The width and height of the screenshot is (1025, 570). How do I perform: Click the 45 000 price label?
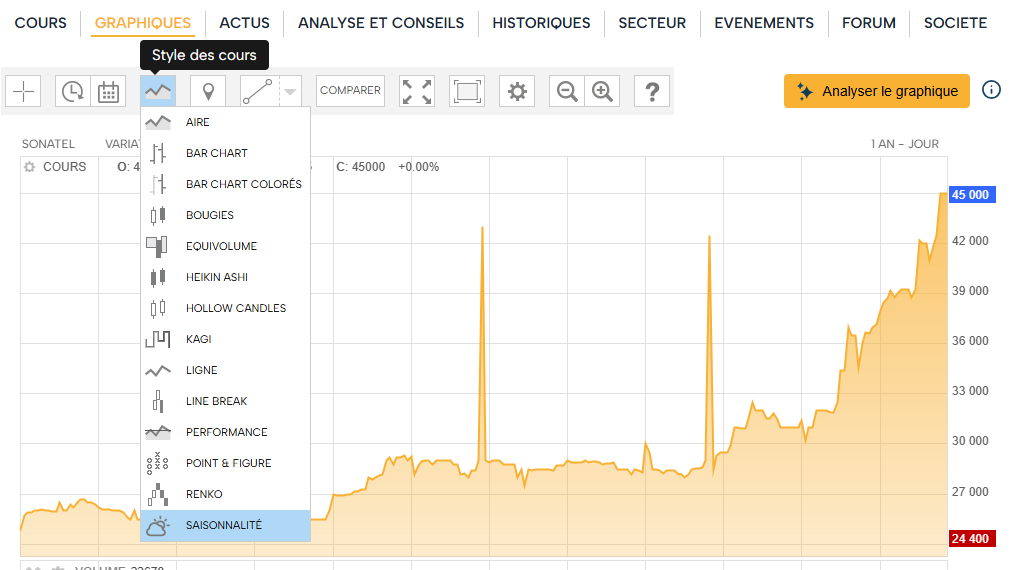[972, 195]
